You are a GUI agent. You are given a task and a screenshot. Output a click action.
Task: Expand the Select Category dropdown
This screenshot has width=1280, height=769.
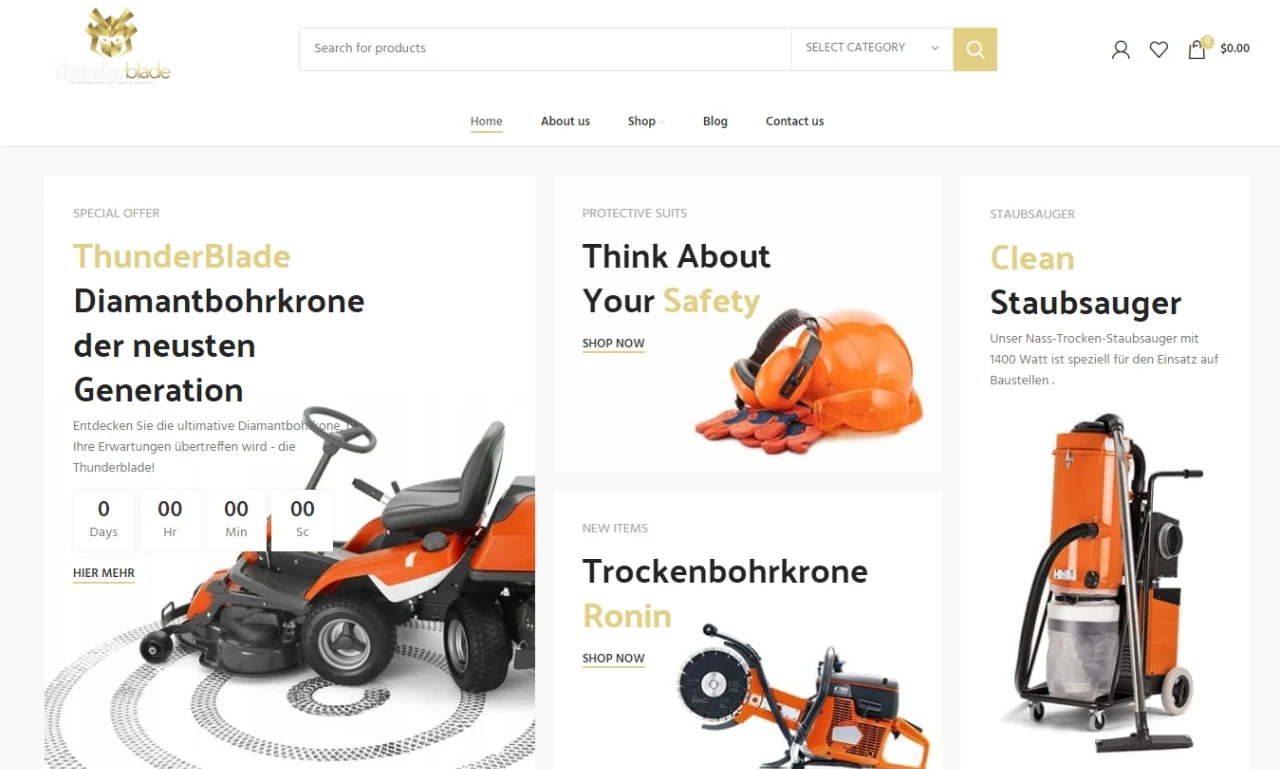tap(872, 49)
